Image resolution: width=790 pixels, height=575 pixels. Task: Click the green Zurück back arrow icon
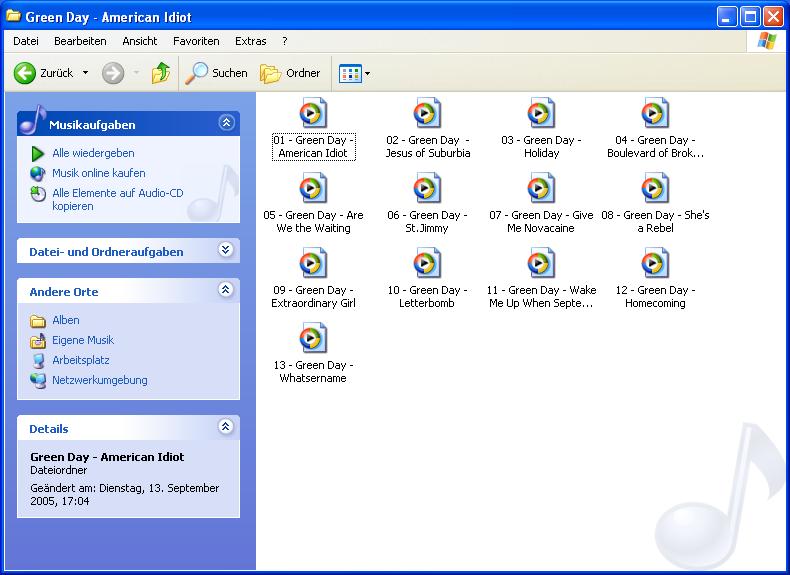click(24, 73)
